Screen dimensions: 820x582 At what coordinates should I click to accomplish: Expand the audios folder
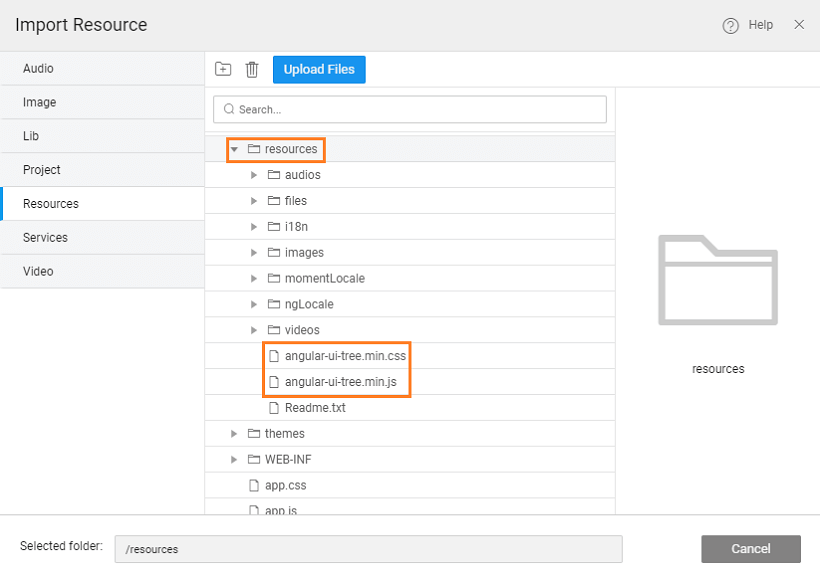point(254,175)
